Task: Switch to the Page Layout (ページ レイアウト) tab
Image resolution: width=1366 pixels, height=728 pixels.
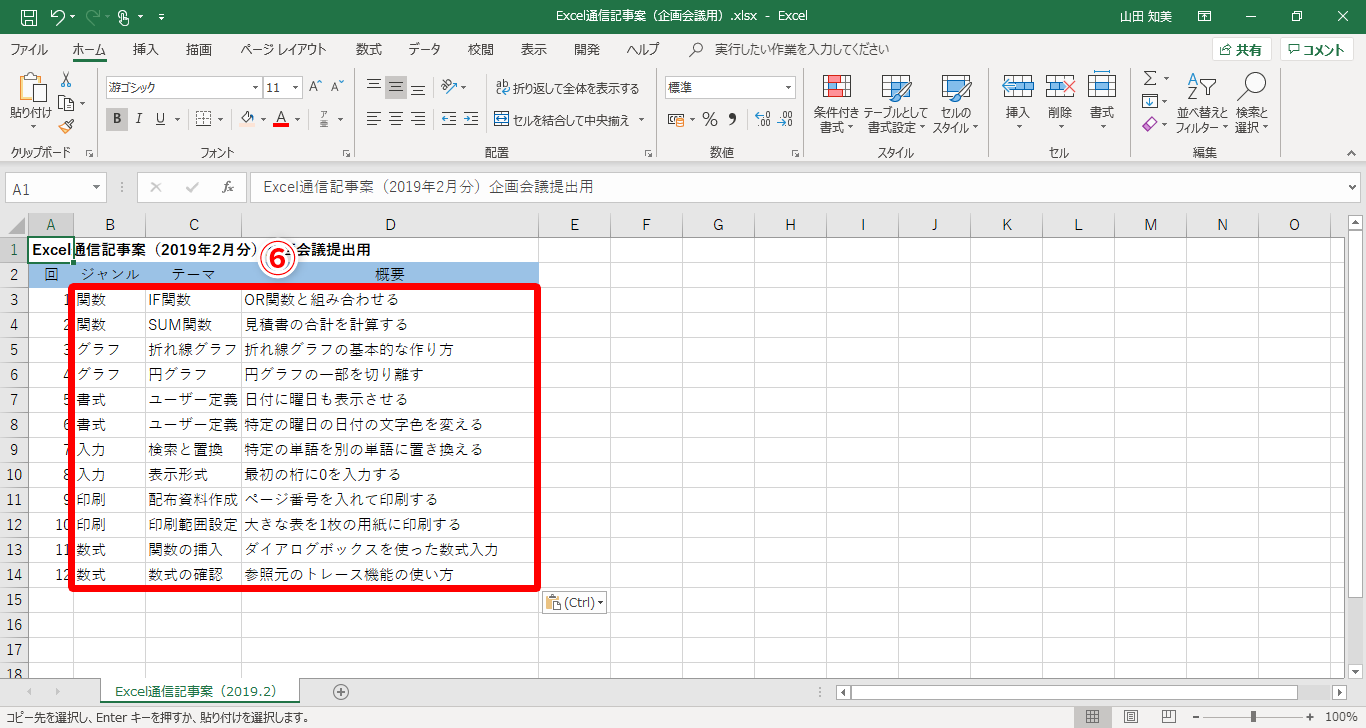Action: point(283,49)
